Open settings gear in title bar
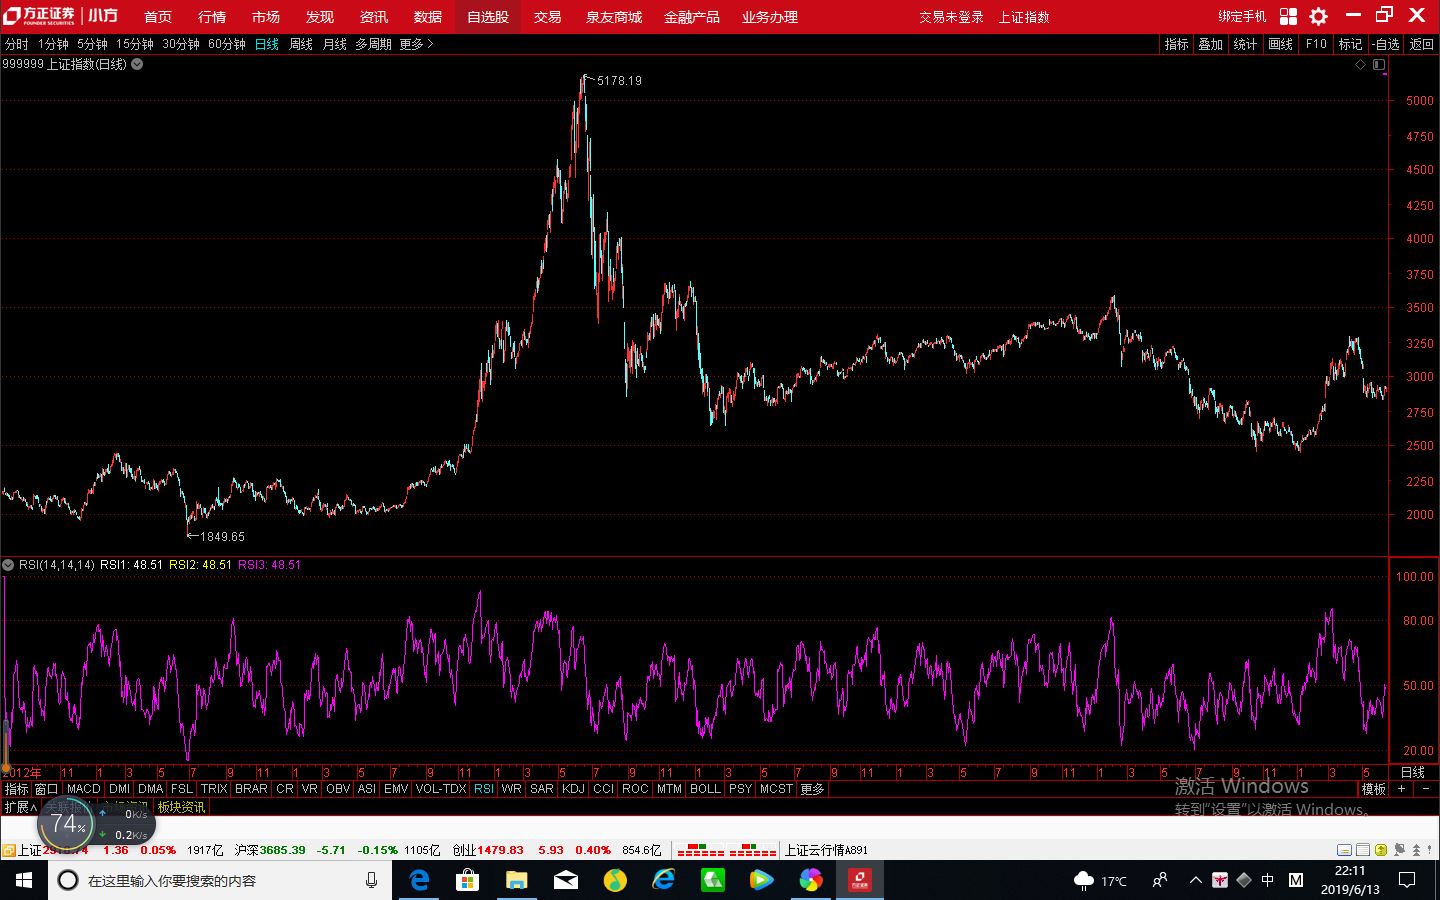This screenshot has height=900, width=1440. 1319,16
